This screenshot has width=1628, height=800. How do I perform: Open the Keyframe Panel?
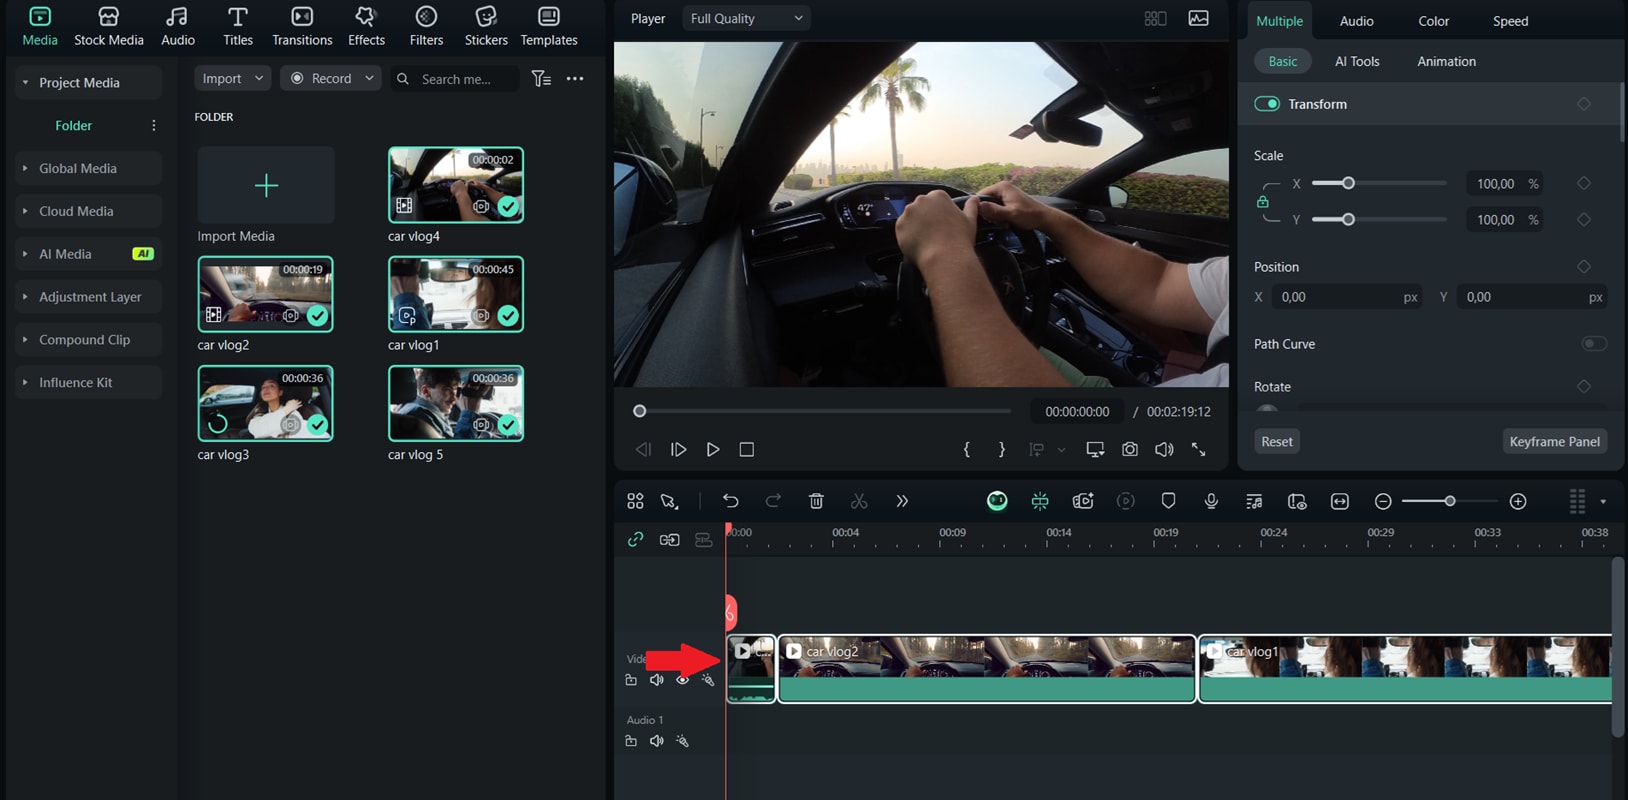[x=1555, y=442]
